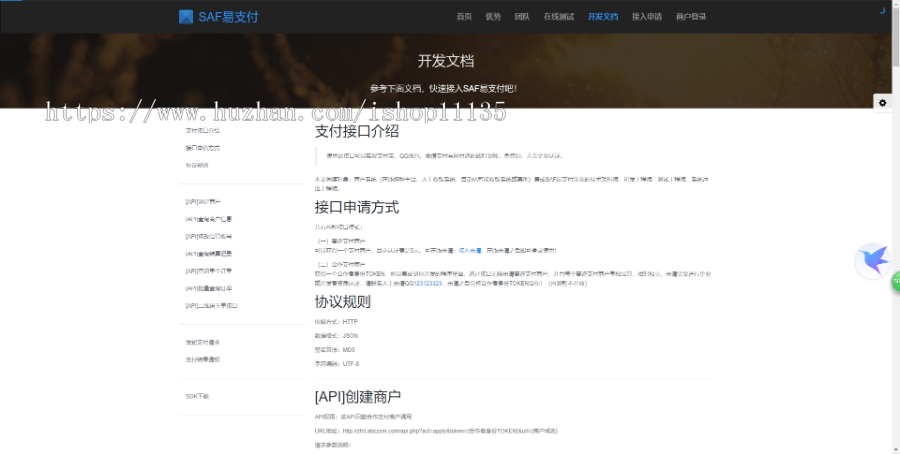
Task: Click the blue QQ number 123123323 link
Action: pos(428,284)
